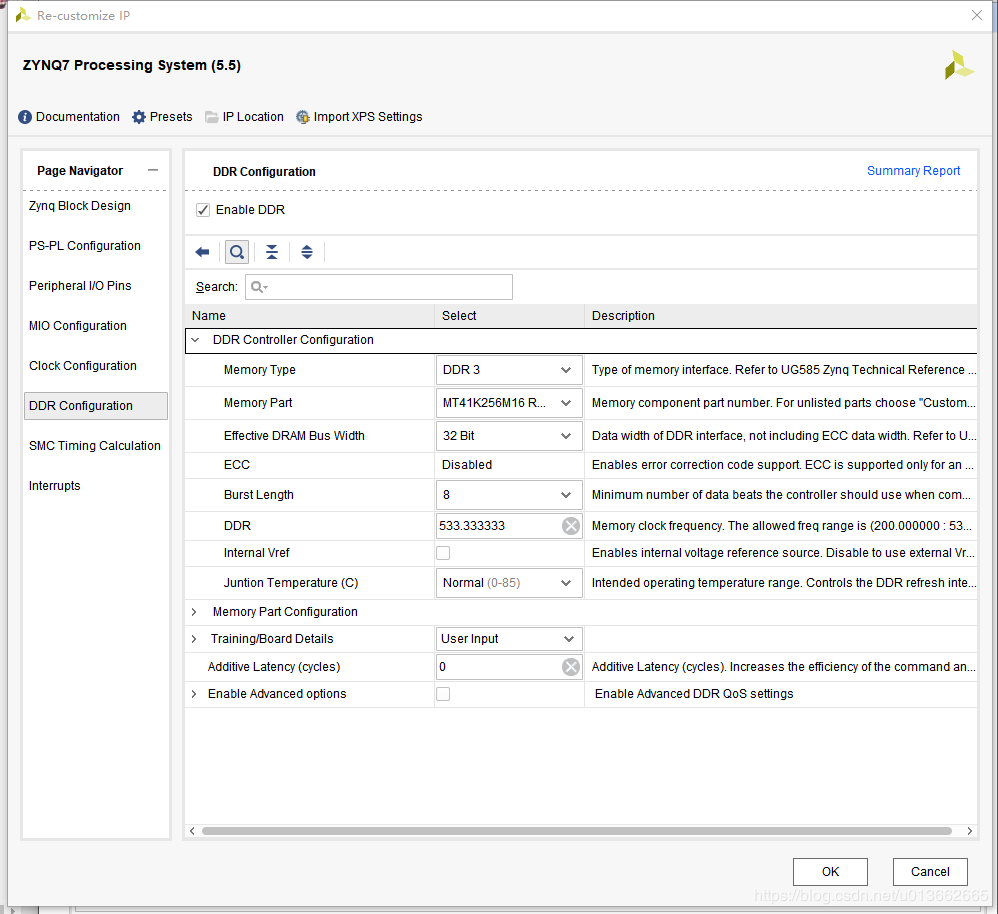The image size is (998, 914).
Task: Enable the Internal Vref checkbox
Action: (443, 553)
